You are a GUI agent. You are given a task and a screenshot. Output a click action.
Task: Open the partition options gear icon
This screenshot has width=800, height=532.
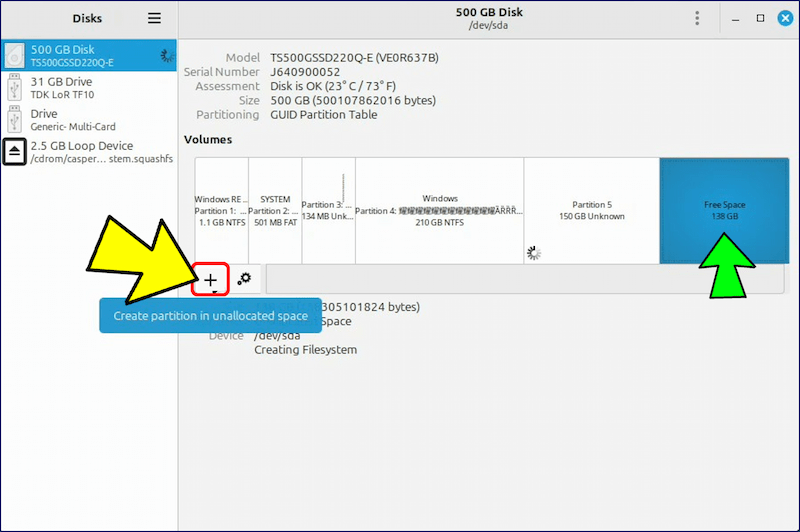[244, 280]
